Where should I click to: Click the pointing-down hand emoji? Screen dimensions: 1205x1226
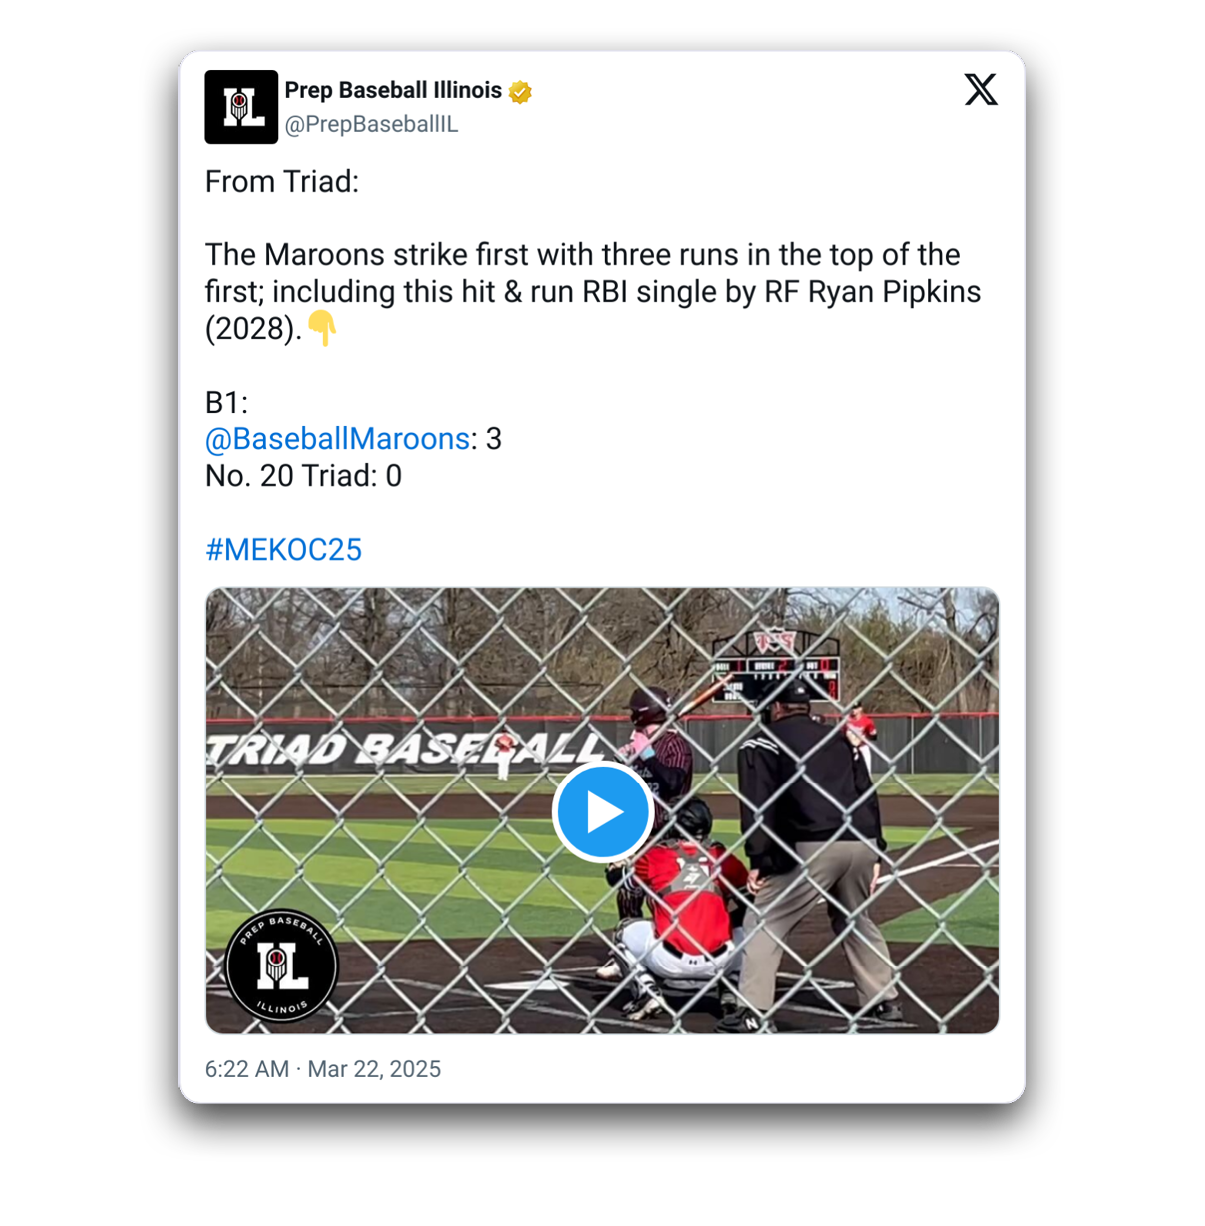pos(322,328)
